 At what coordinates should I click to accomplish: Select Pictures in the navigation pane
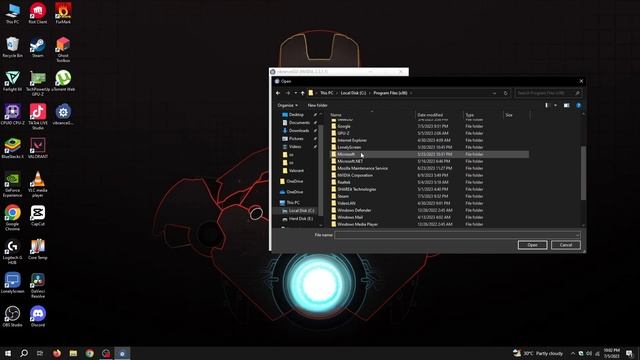pos(296,139)
